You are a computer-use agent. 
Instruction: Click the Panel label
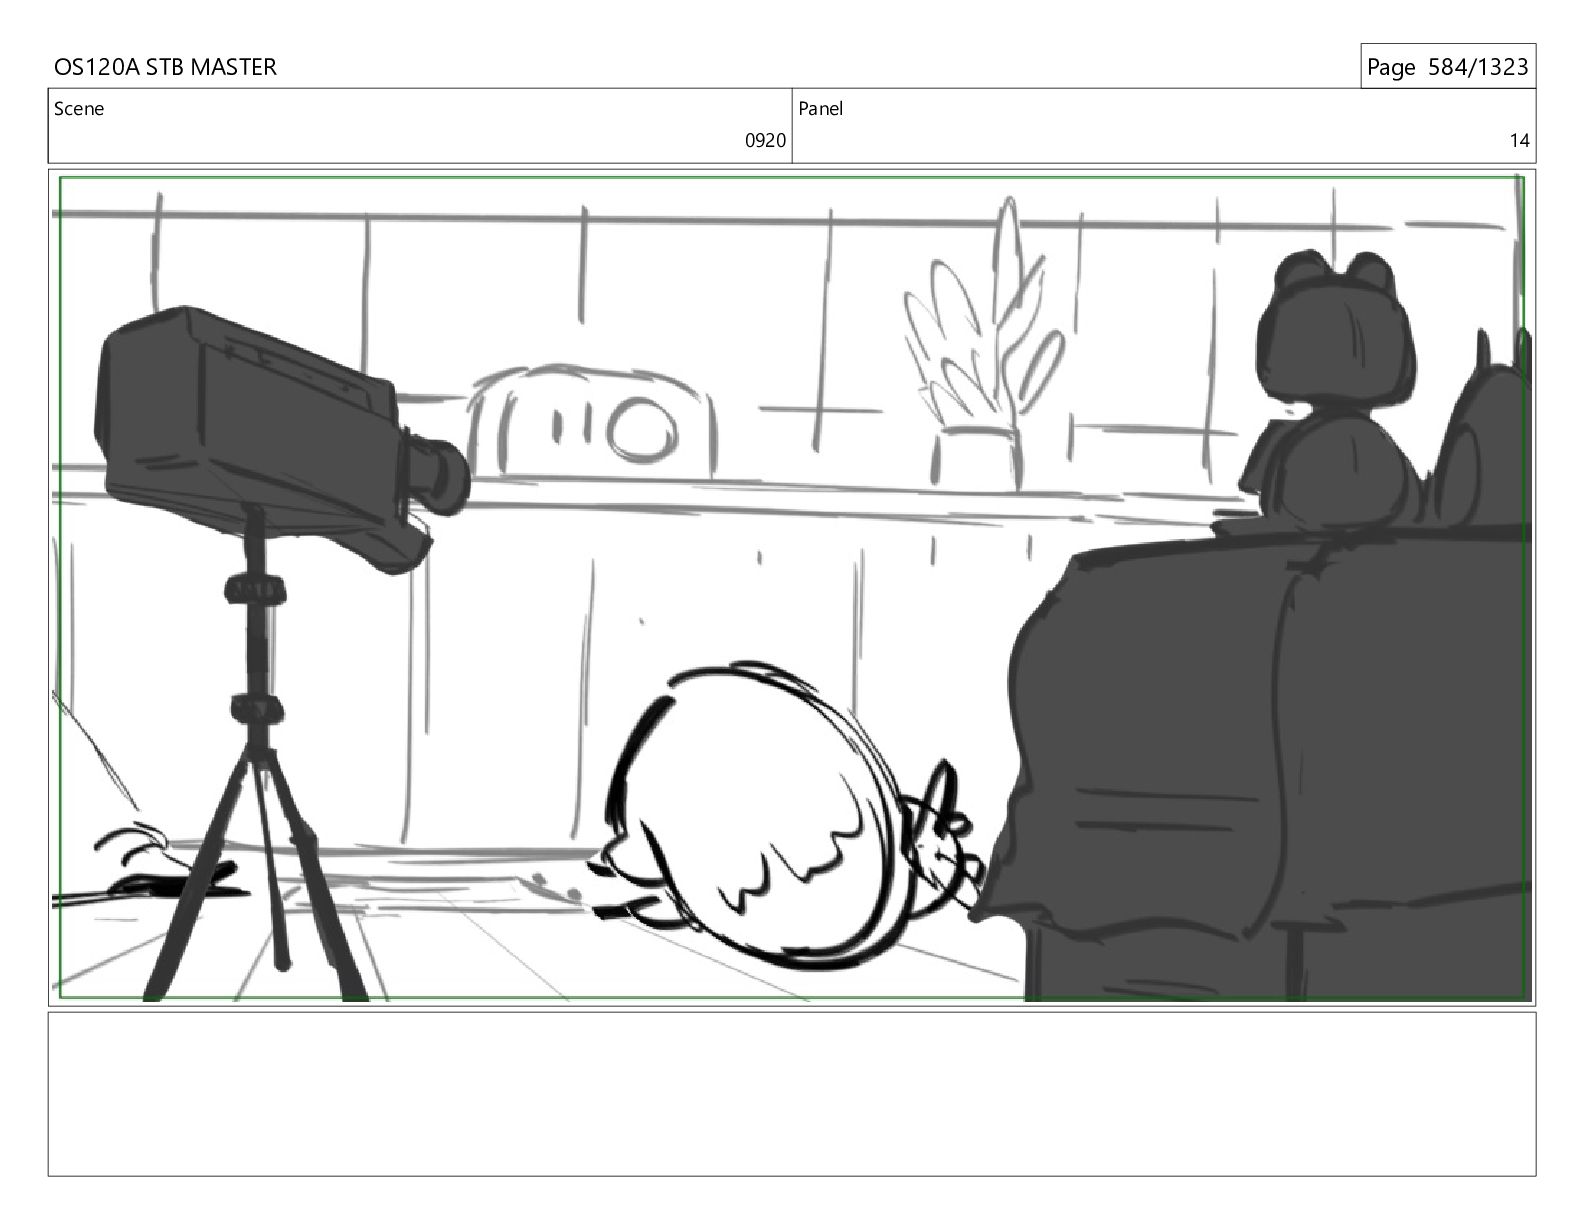point(821,109)
